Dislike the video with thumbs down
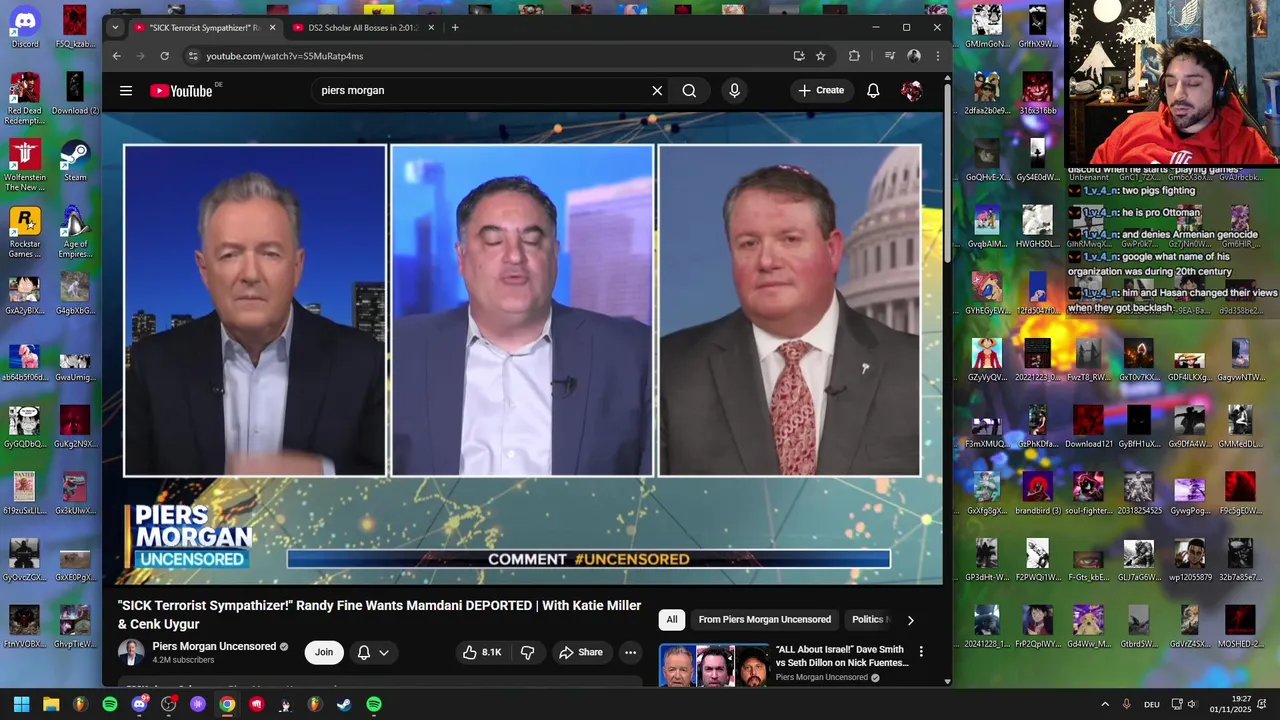 point(527,652)
